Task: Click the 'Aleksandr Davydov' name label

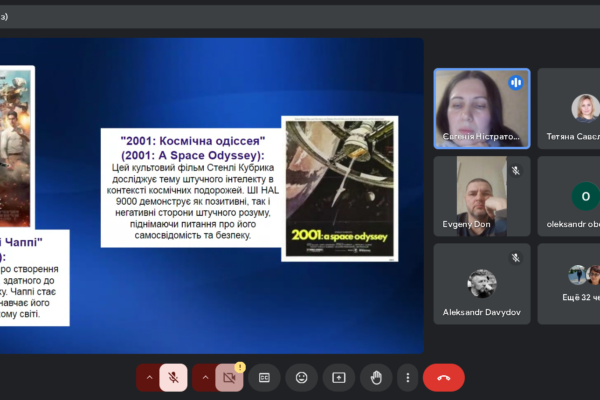Action: pyautogui.click(x=482, y=312)
